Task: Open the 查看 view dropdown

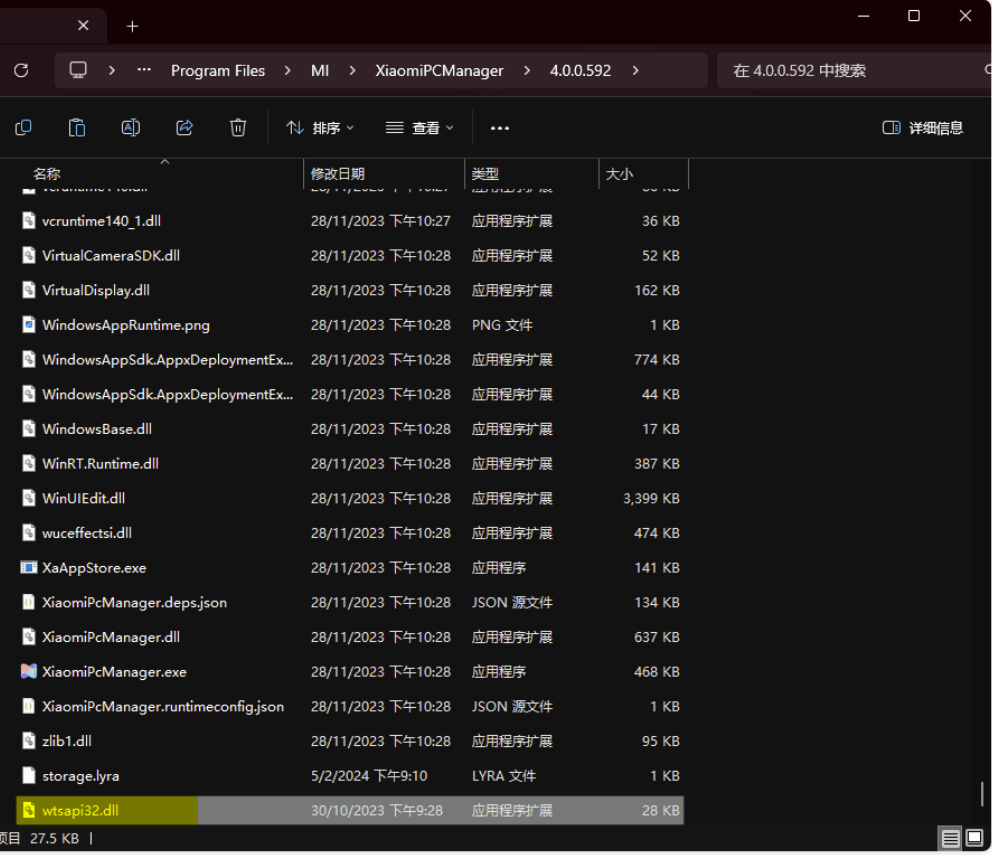Action: coord(420,128)
